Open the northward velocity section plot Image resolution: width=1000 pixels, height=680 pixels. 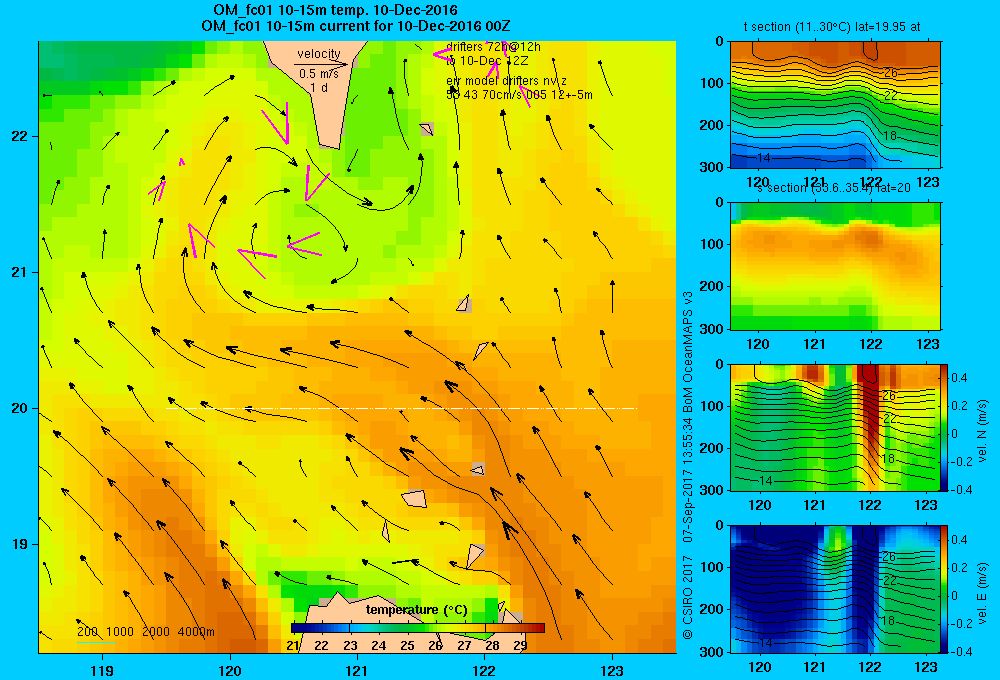(x=835, y=427)
